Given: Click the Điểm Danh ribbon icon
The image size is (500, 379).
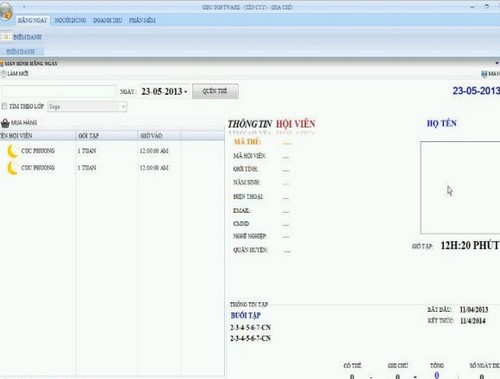Looking at the screenshot, I should click(6, 37).
